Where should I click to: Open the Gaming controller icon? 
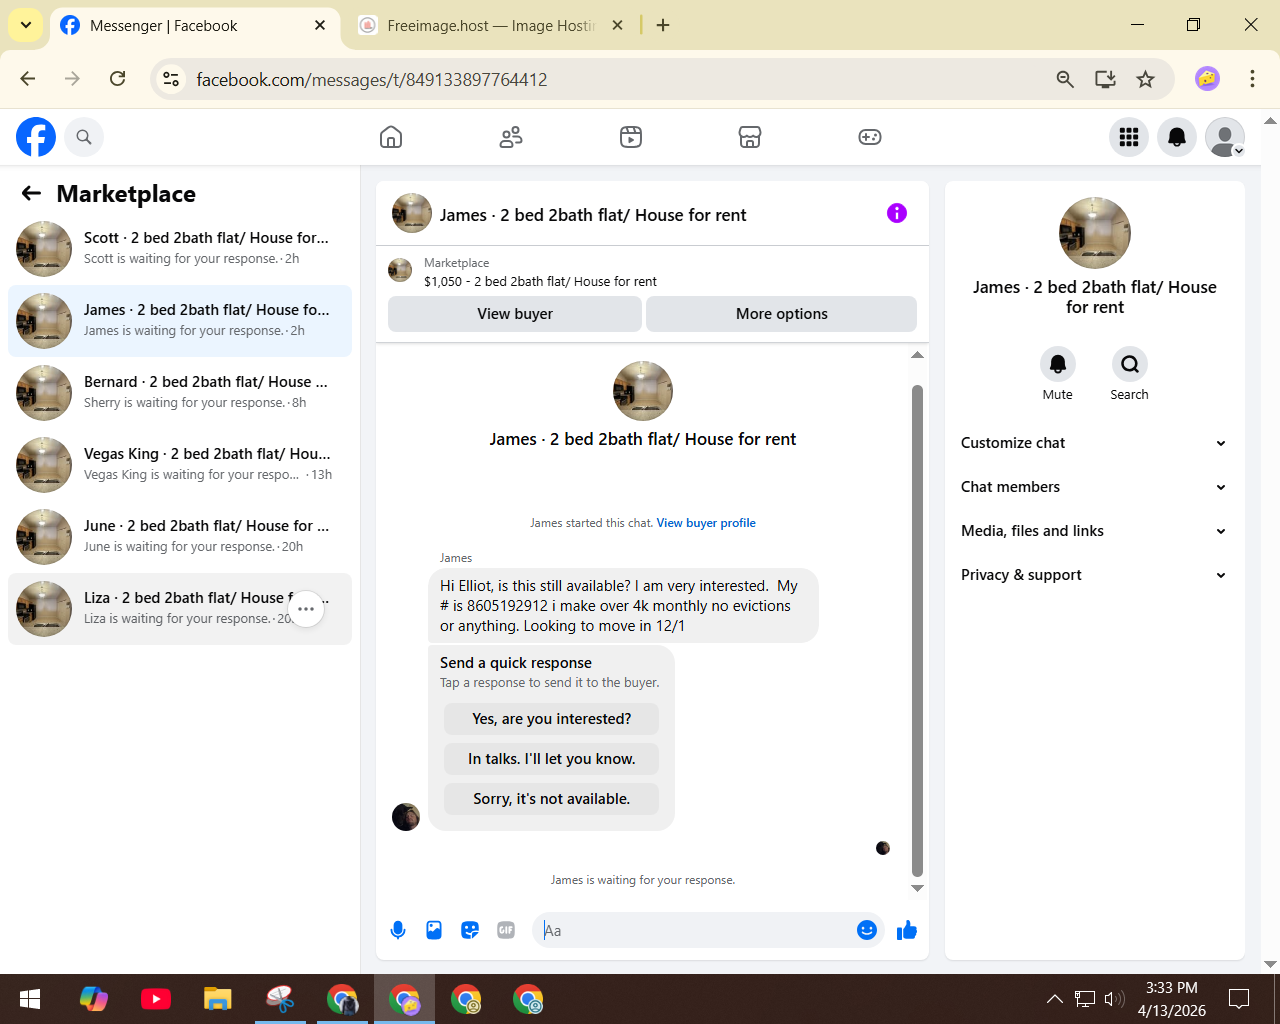[x=870, y=137]
